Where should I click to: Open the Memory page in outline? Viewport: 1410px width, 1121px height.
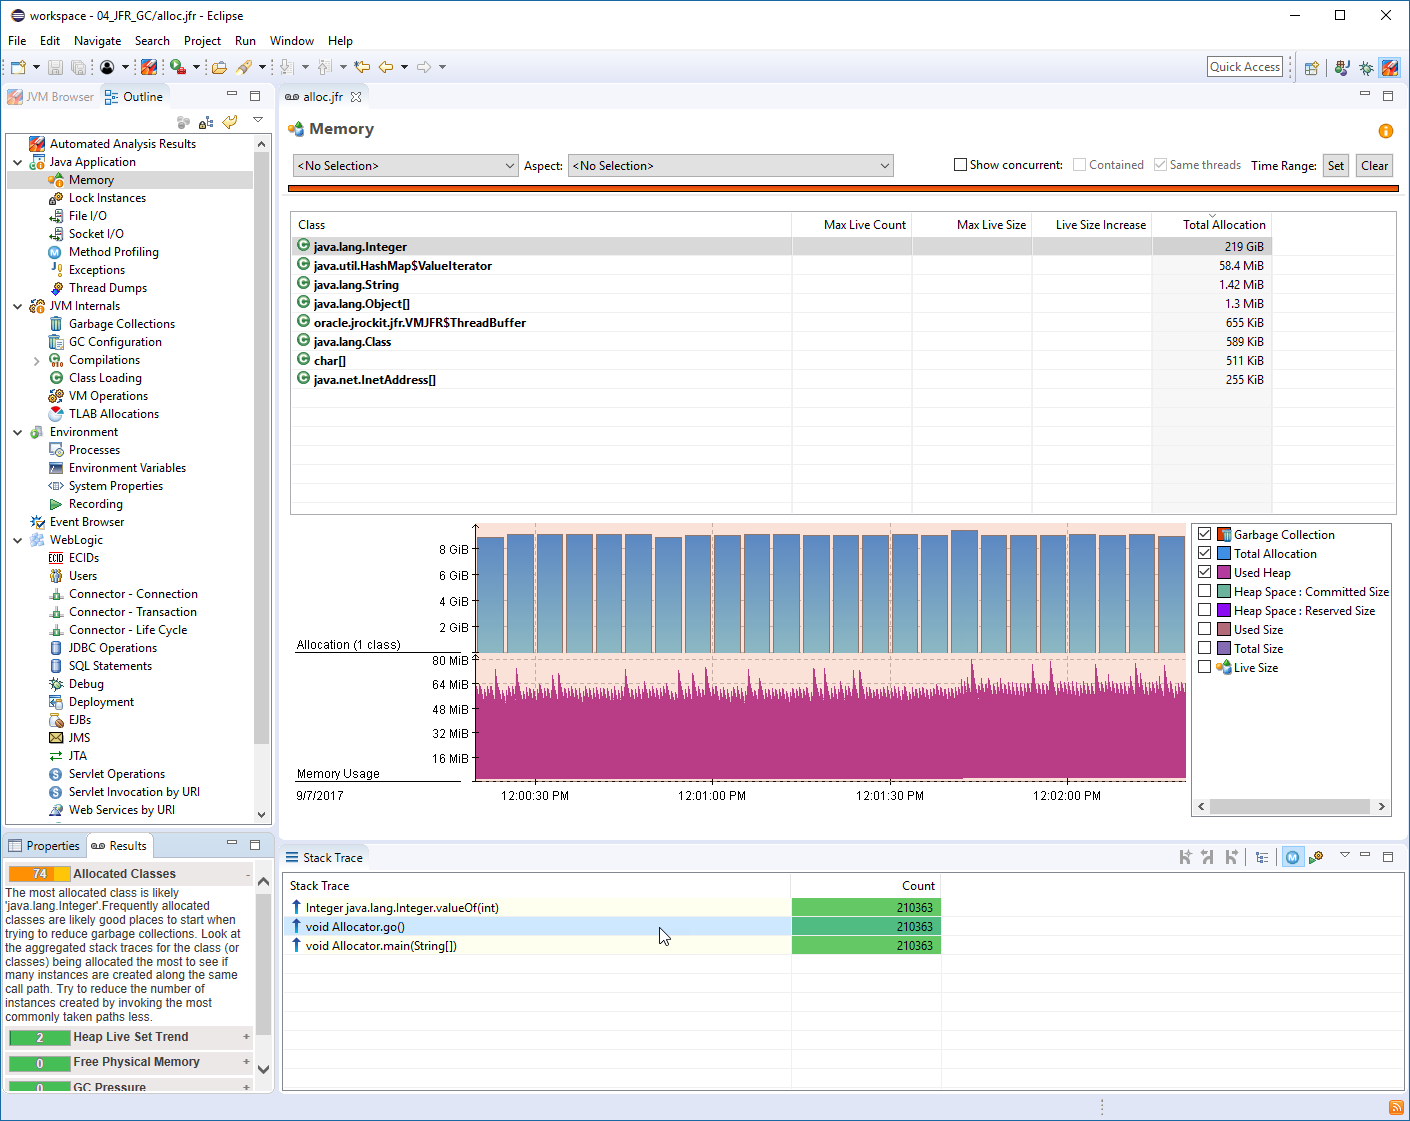(91, 180)
